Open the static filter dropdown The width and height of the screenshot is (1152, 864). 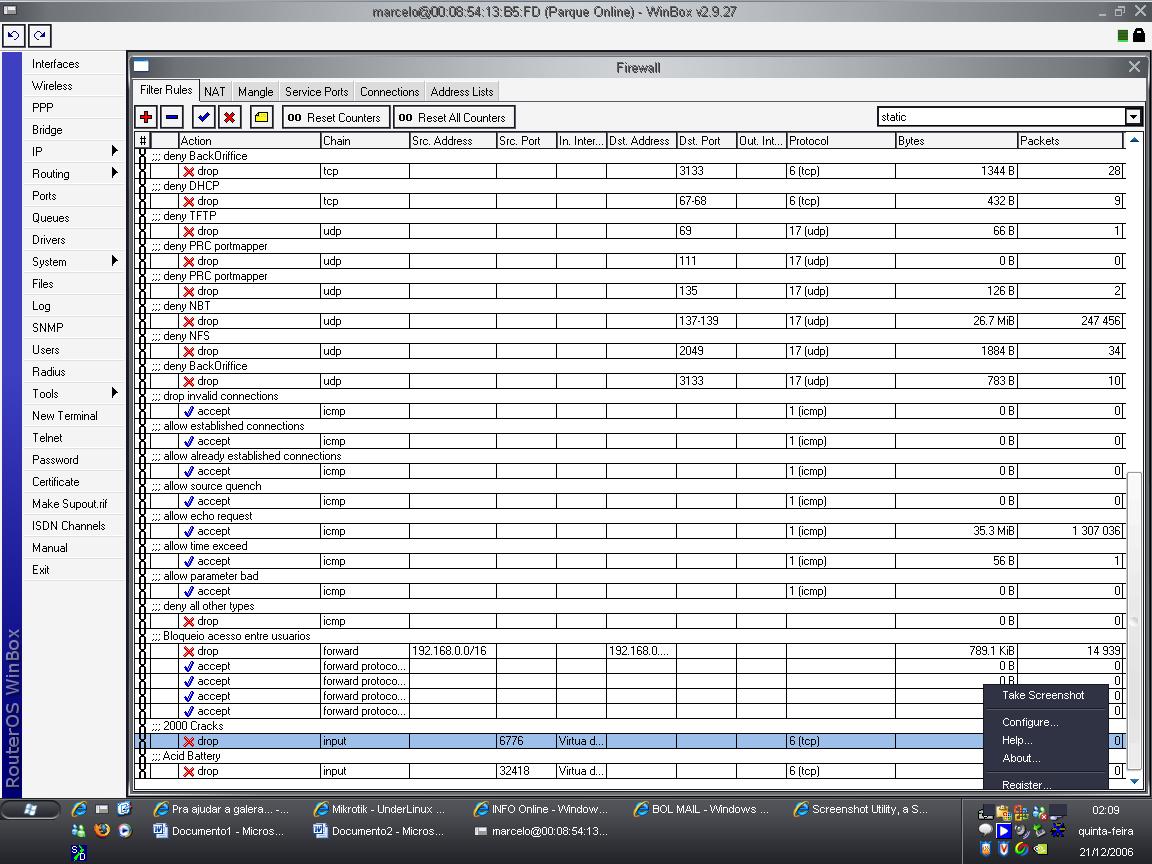[x=1133, y=117]
